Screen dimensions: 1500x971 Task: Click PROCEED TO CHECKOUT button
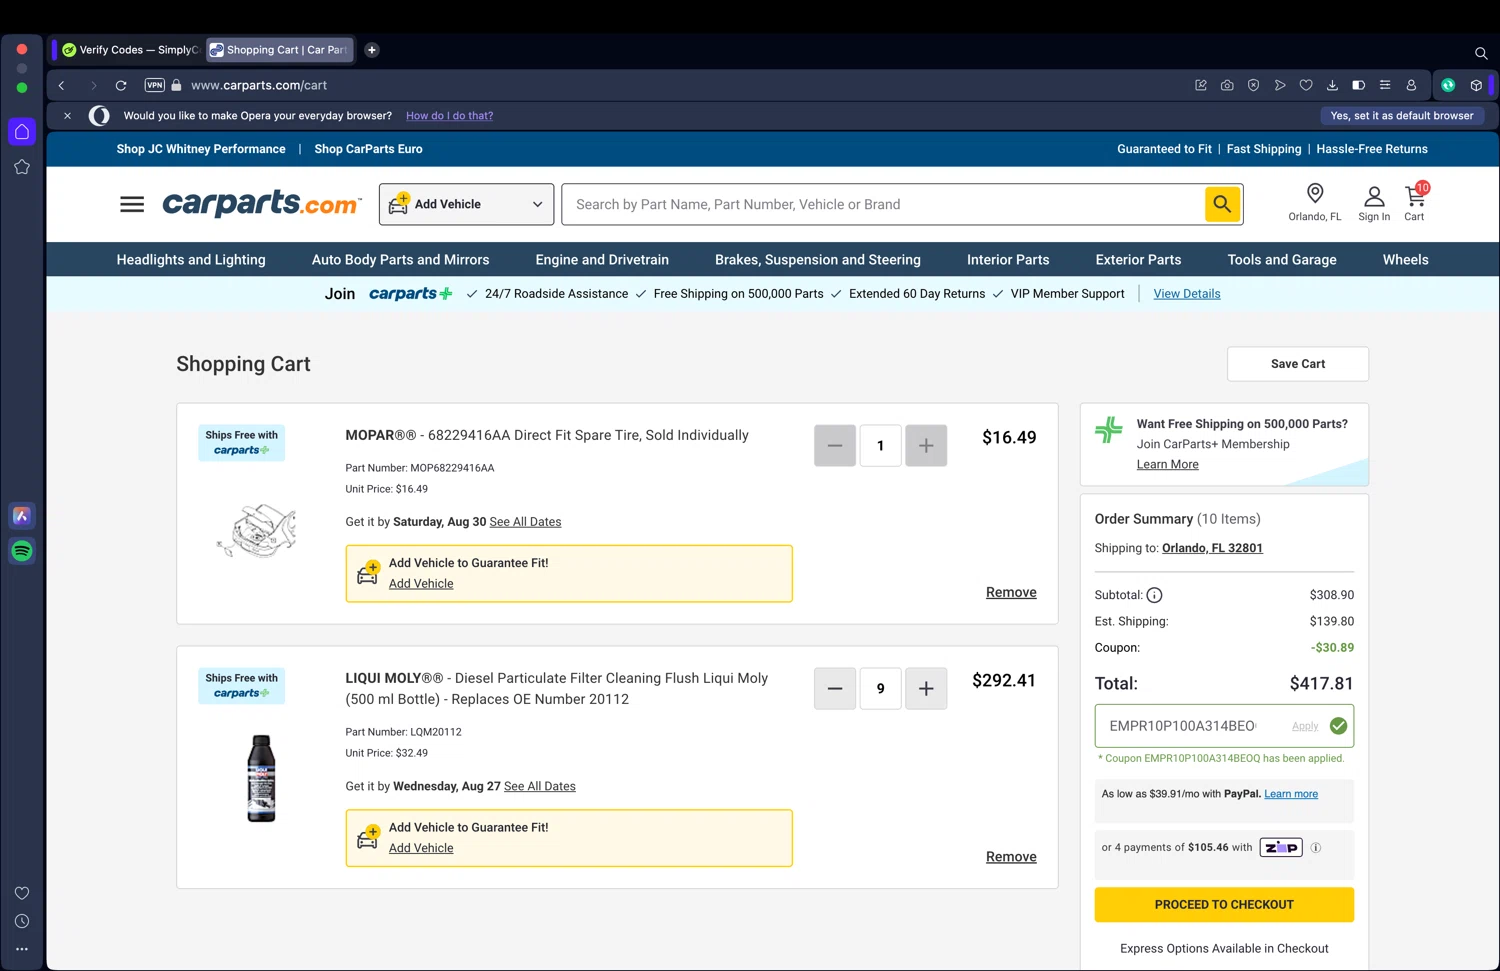[1224, 905]
